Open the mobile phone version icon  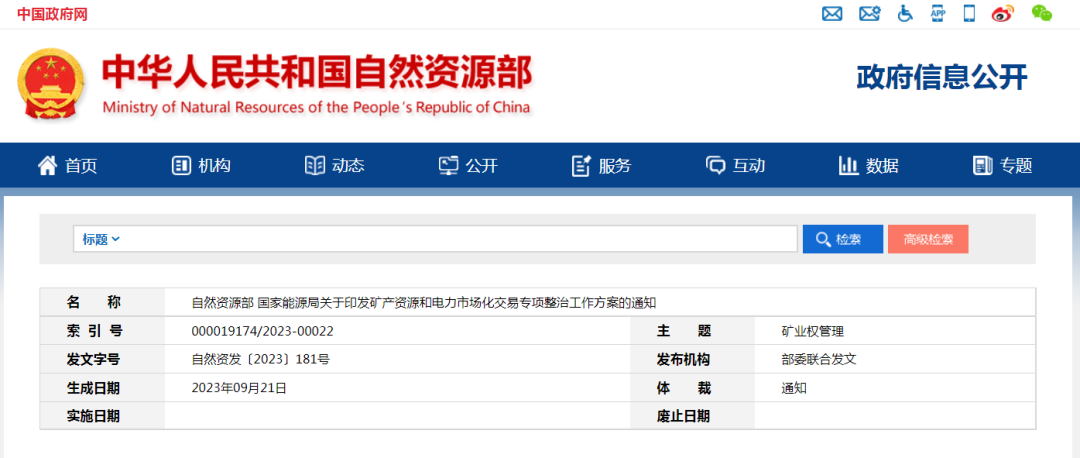click(969, 14)
